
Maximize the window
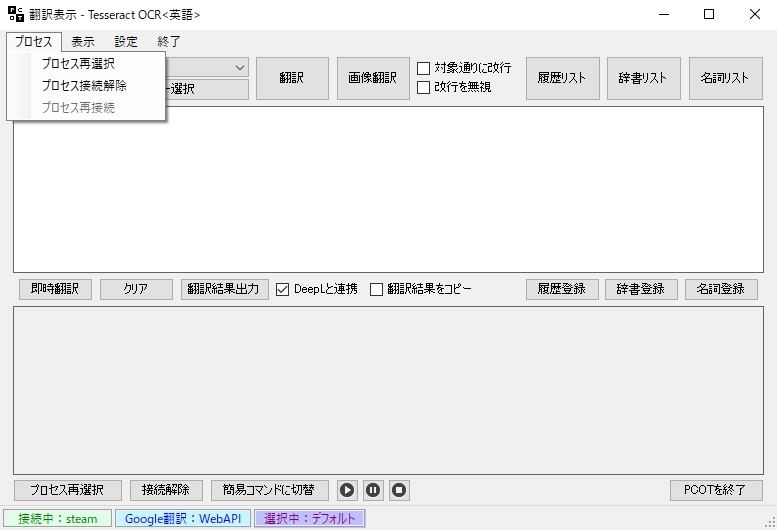[x=709, y=14]
